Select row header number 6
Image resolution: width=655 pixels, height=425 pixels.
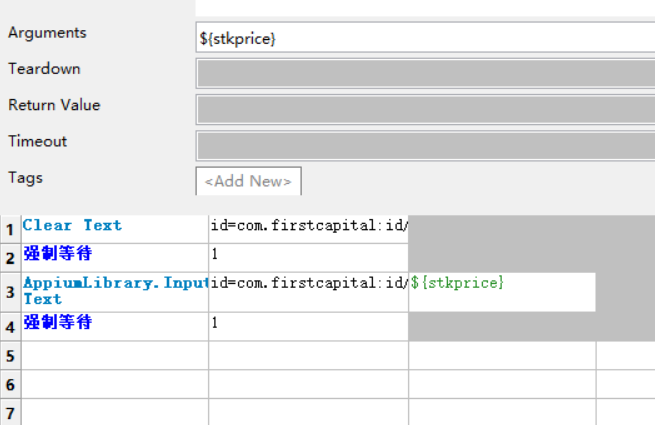[10, 384]
